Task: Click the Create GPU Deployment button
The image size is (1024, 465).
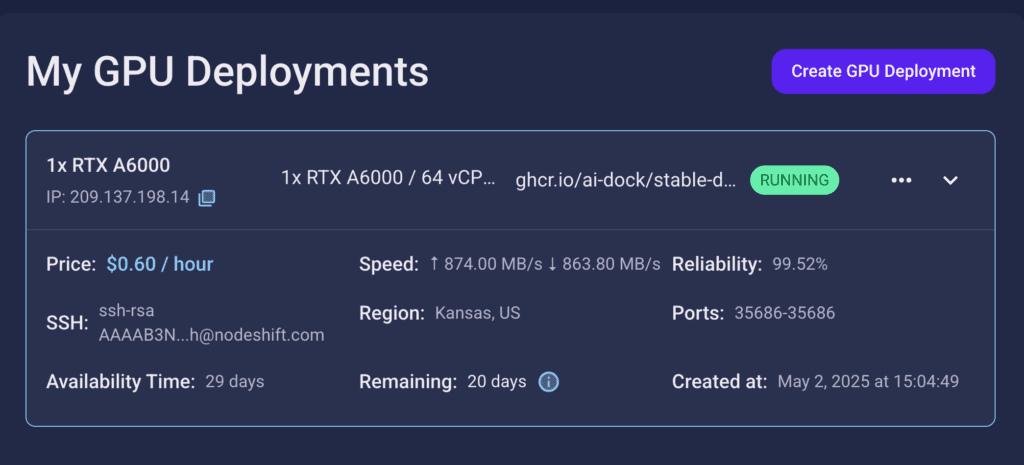Action: coord(883,71)
